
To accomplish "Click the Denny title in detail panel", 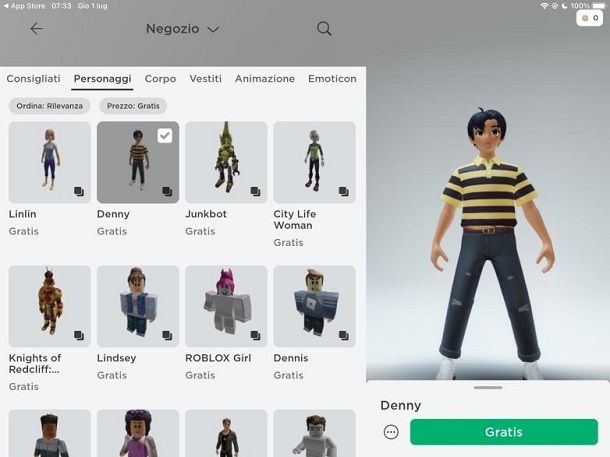I will [x=401, y=406].
